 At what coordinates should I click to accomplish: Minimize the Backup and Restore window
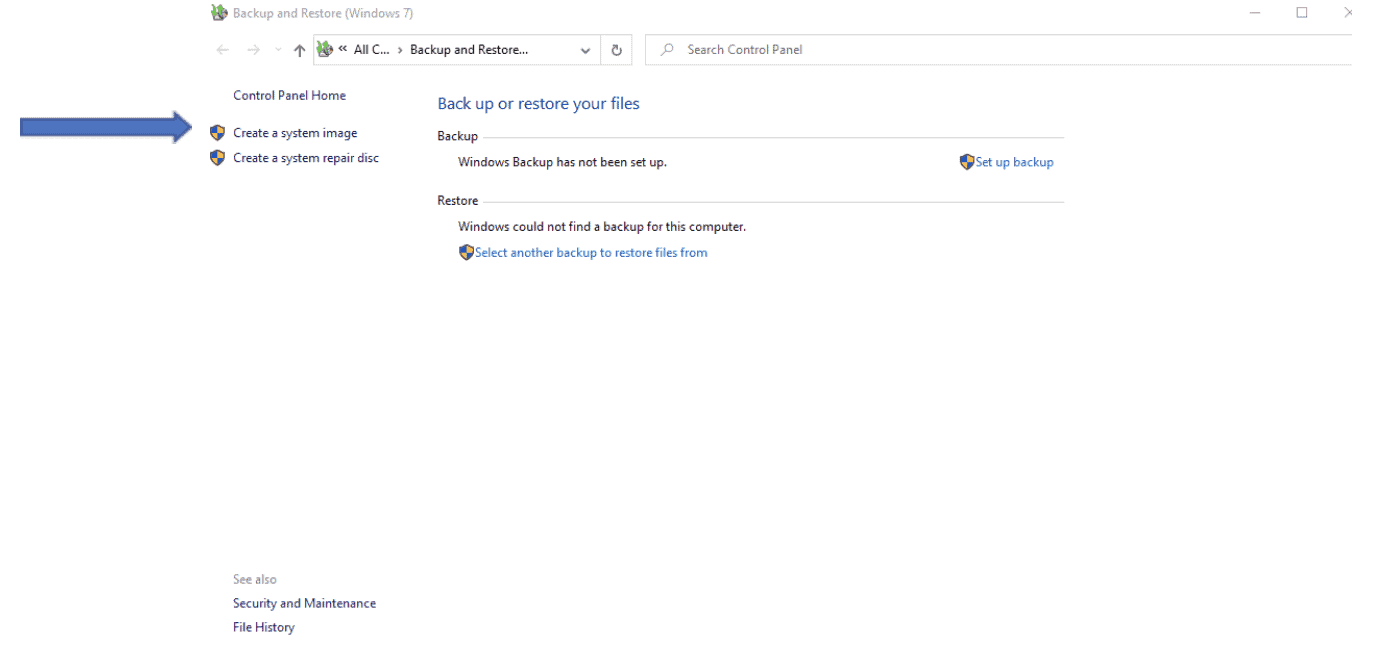click(x=1255, y=13)
